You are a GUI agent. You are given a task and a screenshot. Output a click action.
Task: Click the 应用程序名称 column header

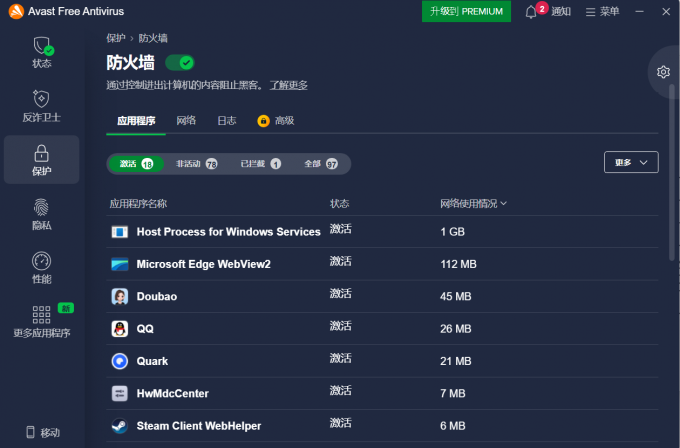point(138,203)
